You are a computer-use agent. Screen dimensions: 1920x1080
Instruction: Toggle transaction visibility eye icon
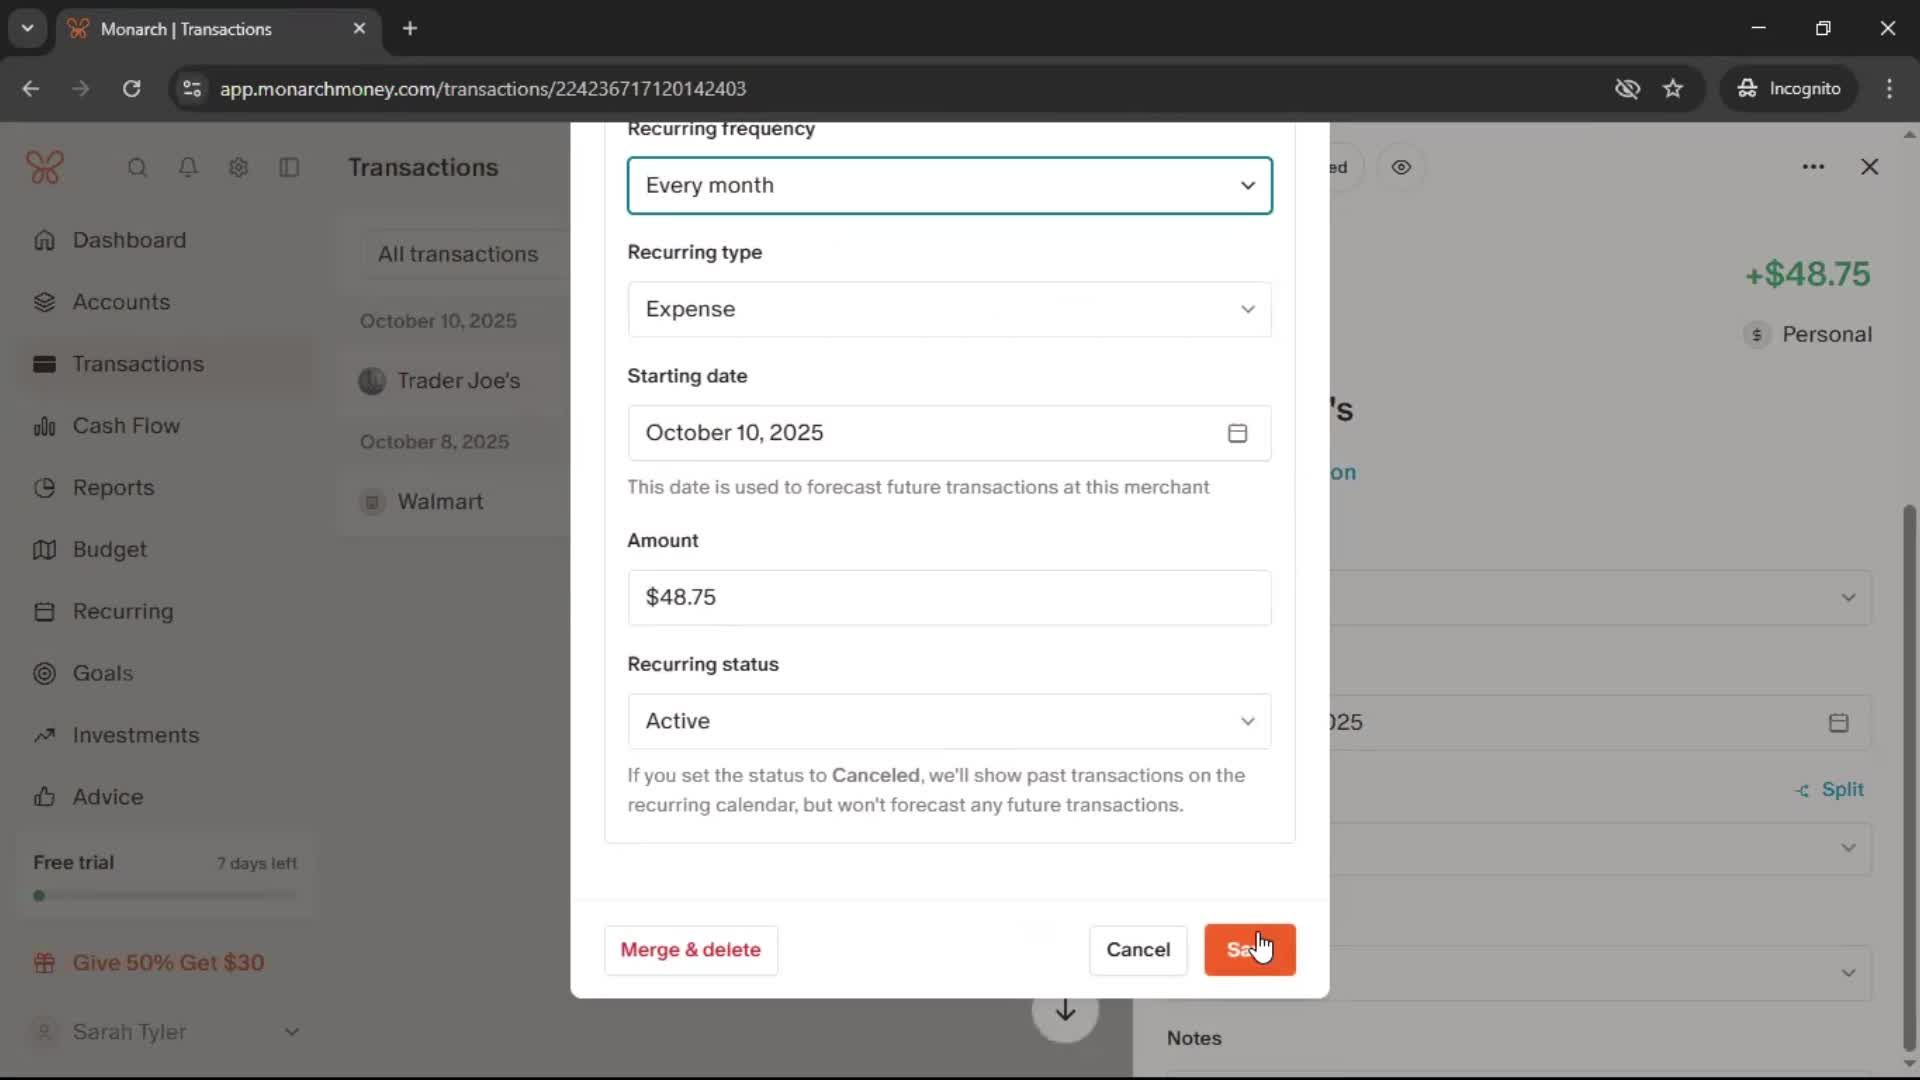[x=1401, y=167]
